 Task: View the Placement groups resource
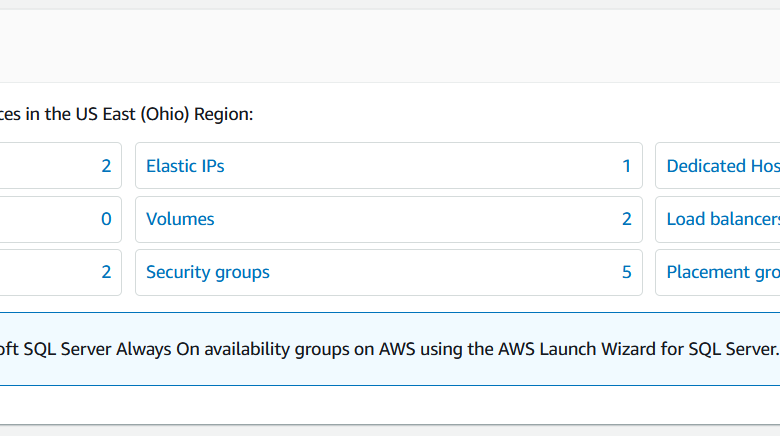722,272
